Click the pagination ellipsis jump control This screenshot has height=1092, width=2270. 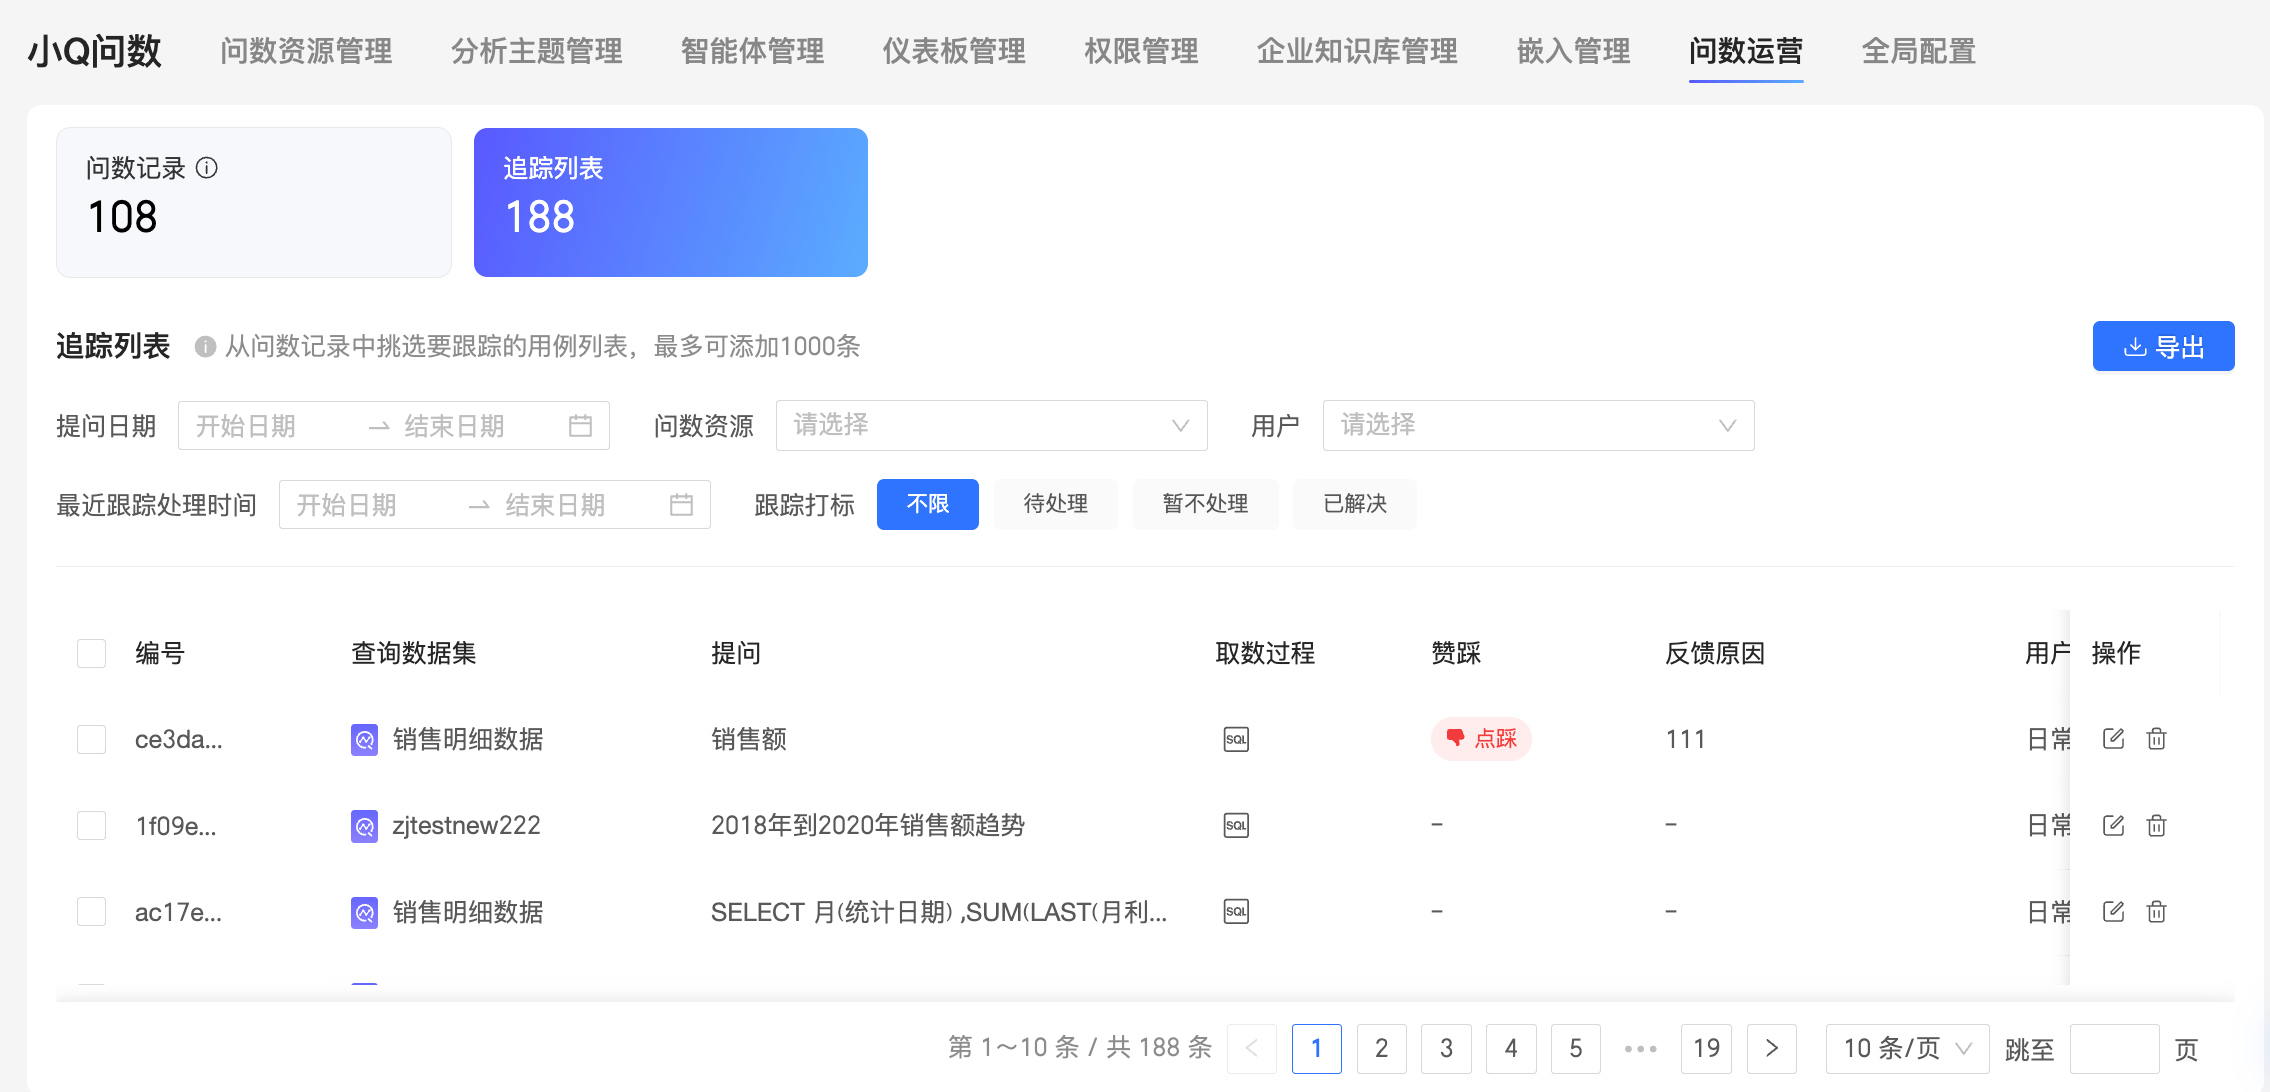click(1641, 1048)
